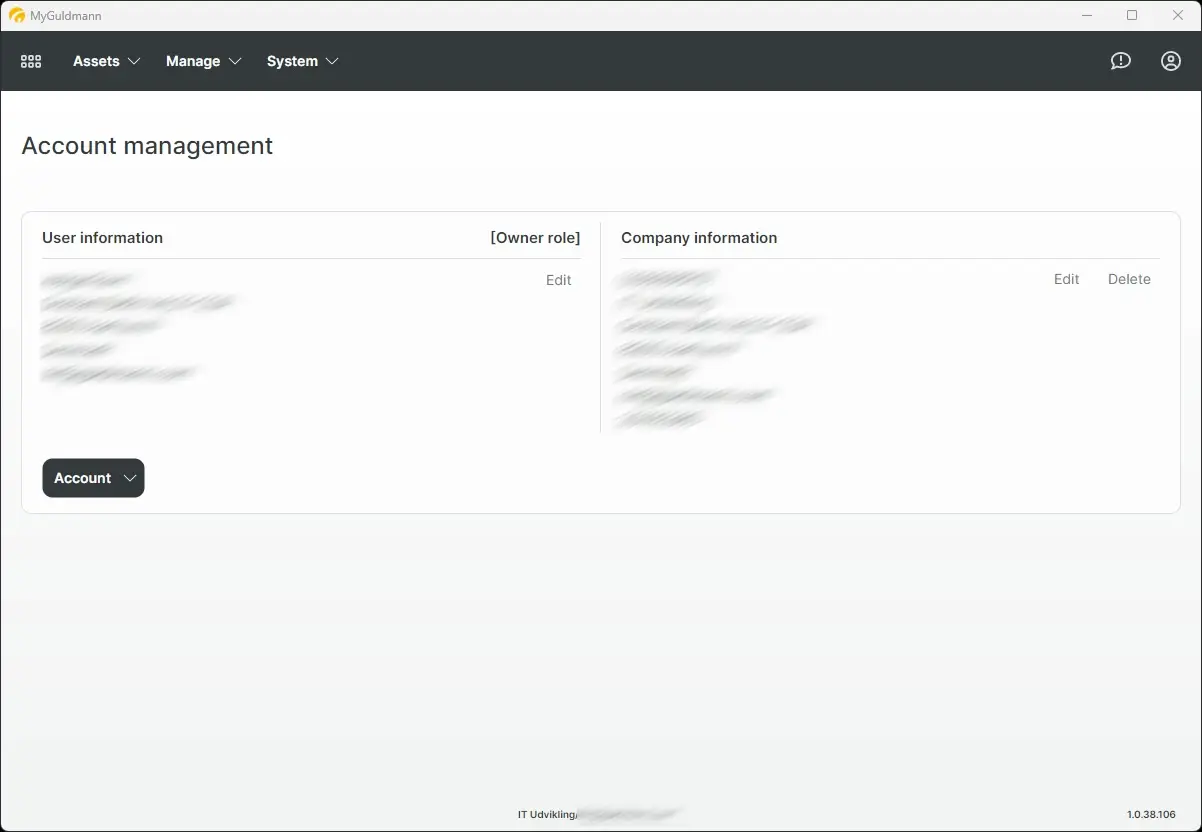Edit the user information
Screen dimensions: 1202x832
(x=558, y=280)
